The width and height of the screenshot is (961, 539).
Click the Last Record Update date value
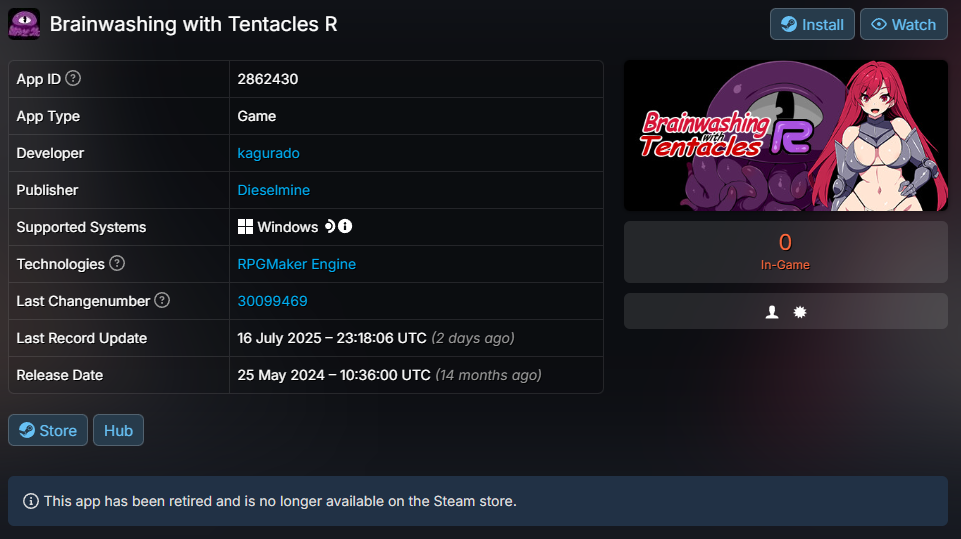332,338
